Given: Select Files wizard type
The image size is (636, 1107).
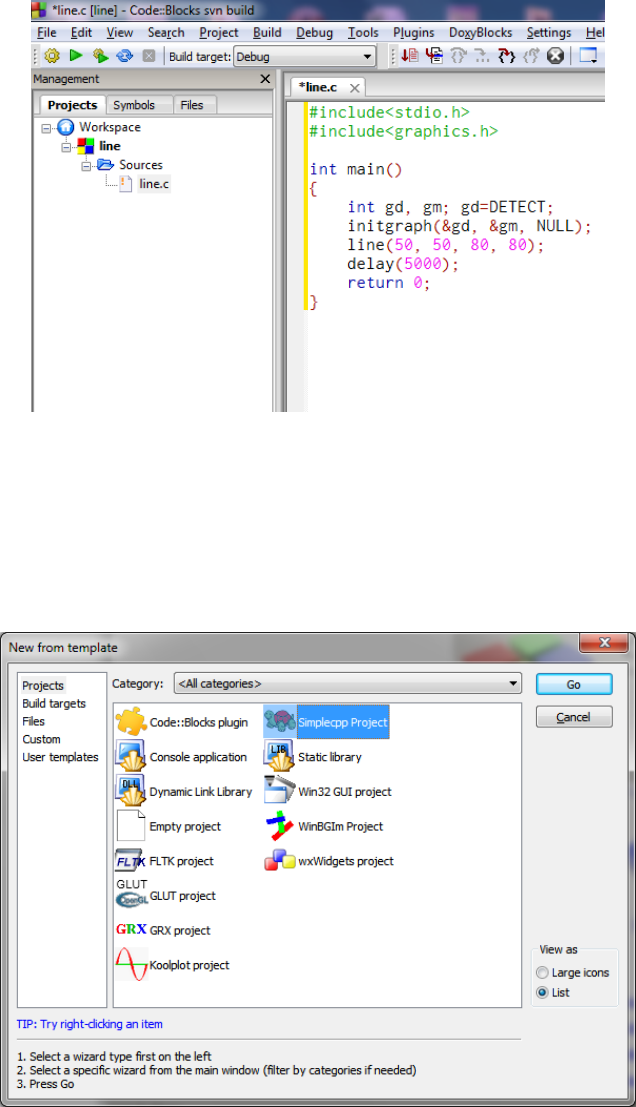Looking at the screenshot, I should (33, 721).
